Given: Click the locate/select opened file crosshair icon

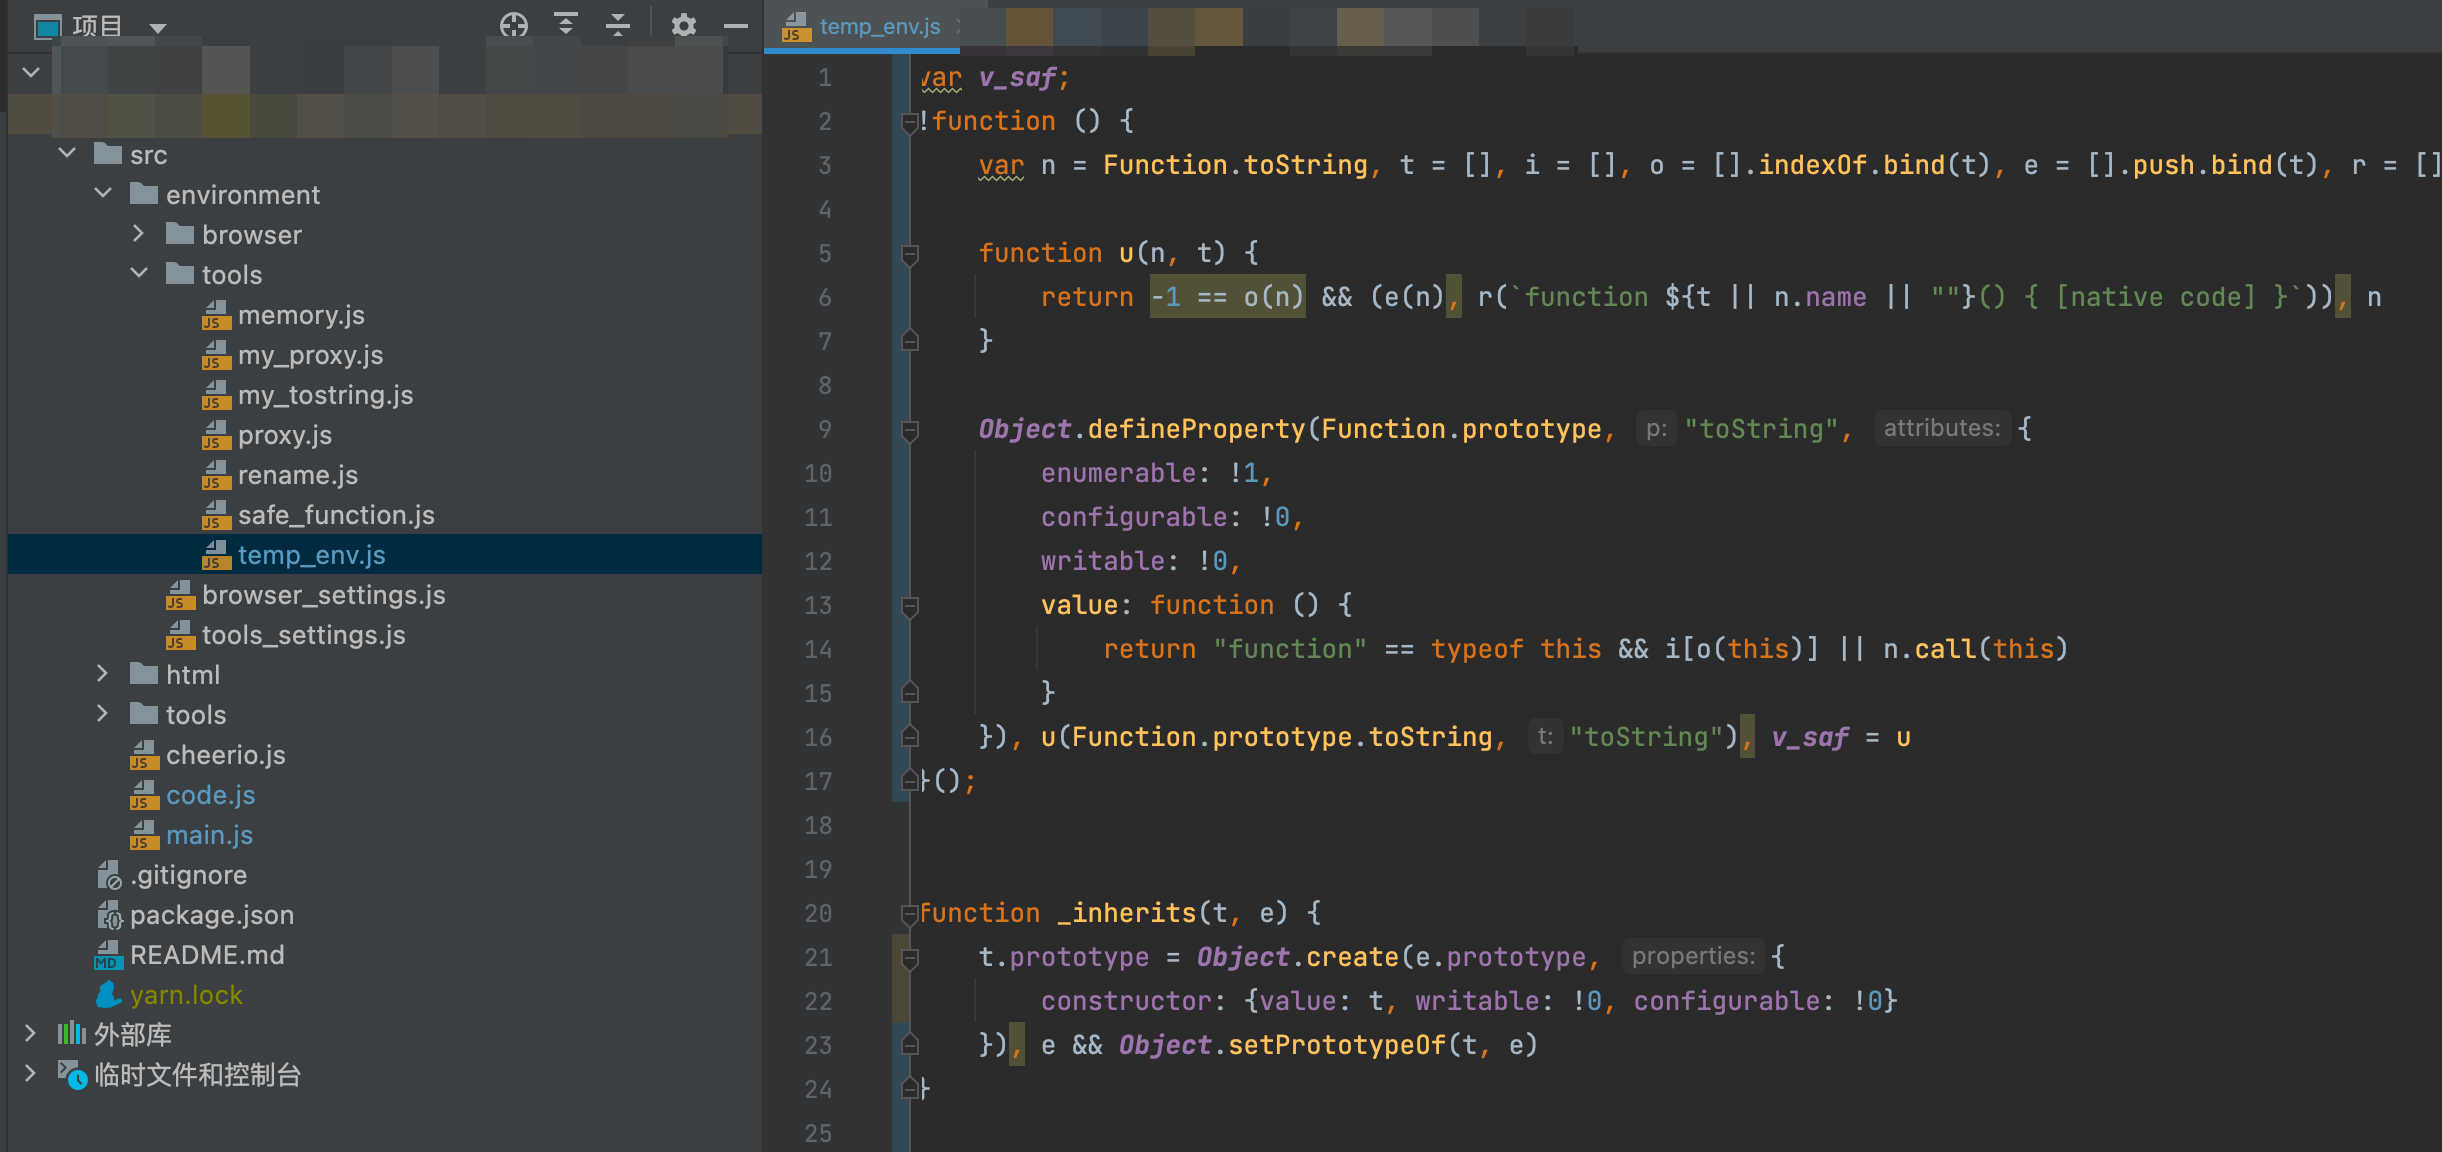Looking at the screenshot, I should coord(514,25).
